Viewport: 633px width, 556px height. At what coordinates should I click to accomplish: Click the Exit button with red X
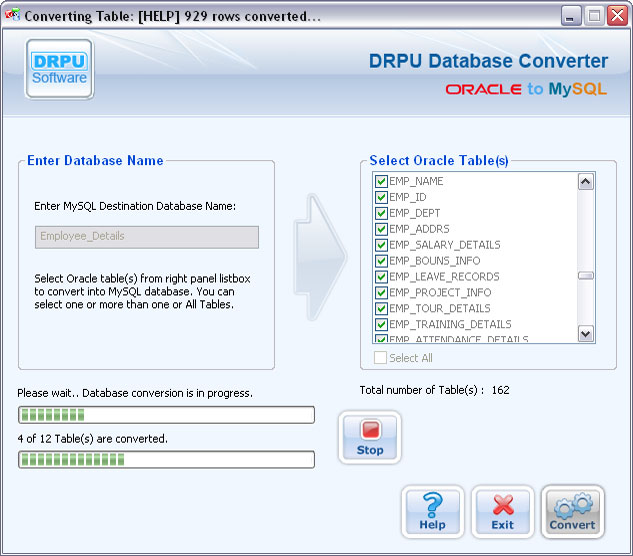point(503,512)
